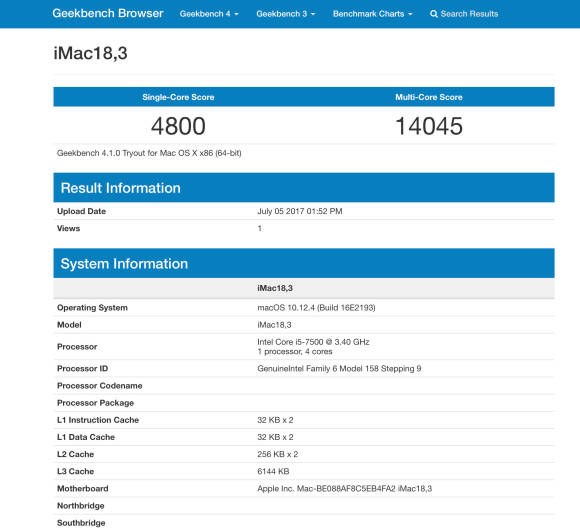This screenshot has height=531, width=580.
Task: Click the System Information section header
Action: (x=304, y=264)
